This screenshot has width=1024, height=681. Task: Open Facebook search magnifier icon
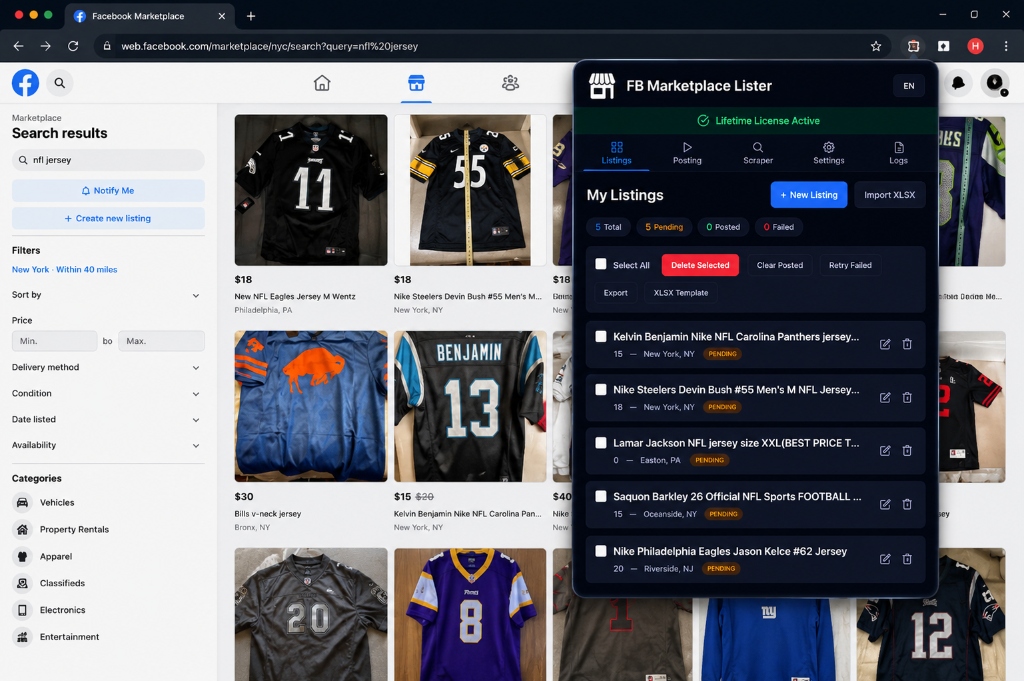coord(59,83)
